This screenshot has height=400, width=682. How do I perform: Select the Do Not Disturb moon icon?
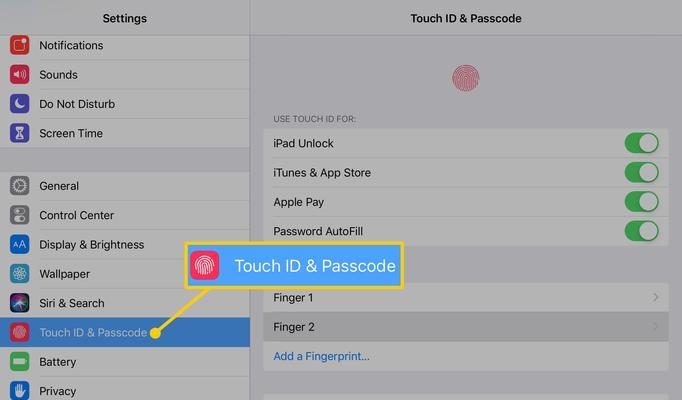click(x=20, y=104)
